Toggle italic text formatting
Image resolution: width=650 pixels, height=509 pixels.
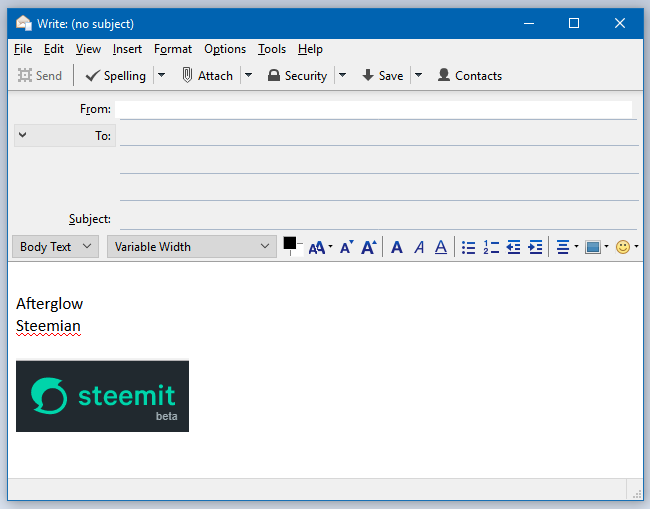coord(419,247)
